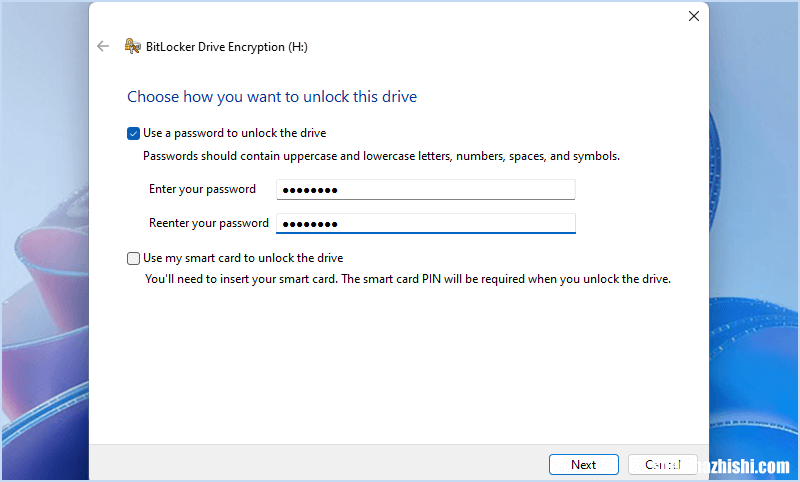Screen dimensions: 800x482
Task: Uncheck Use a password to unlock the drive
Action: 133,134
